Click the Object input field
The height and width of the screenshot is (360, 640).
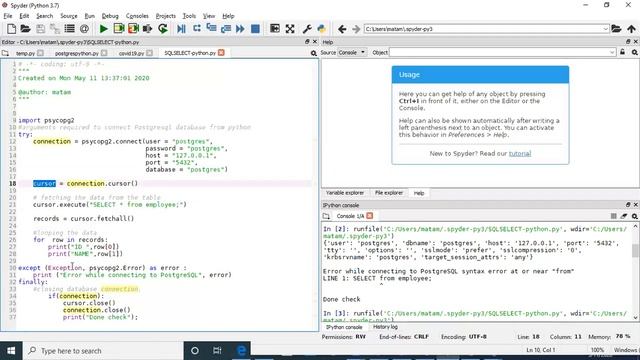tap(499, 52)
